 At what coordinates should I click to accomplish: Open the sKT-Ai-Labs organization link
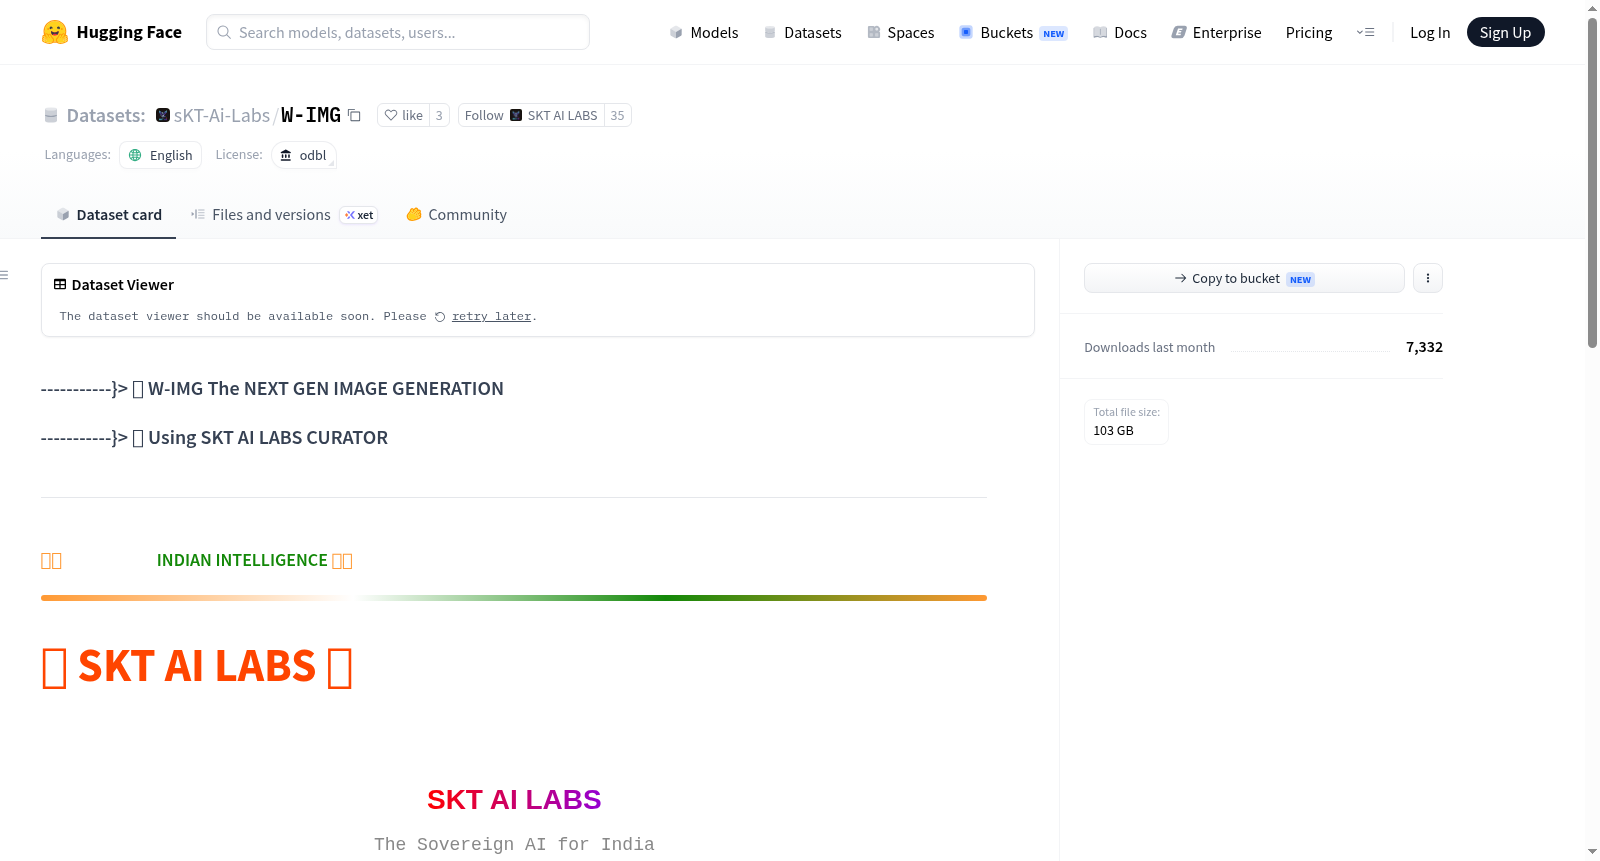[222, 115]
